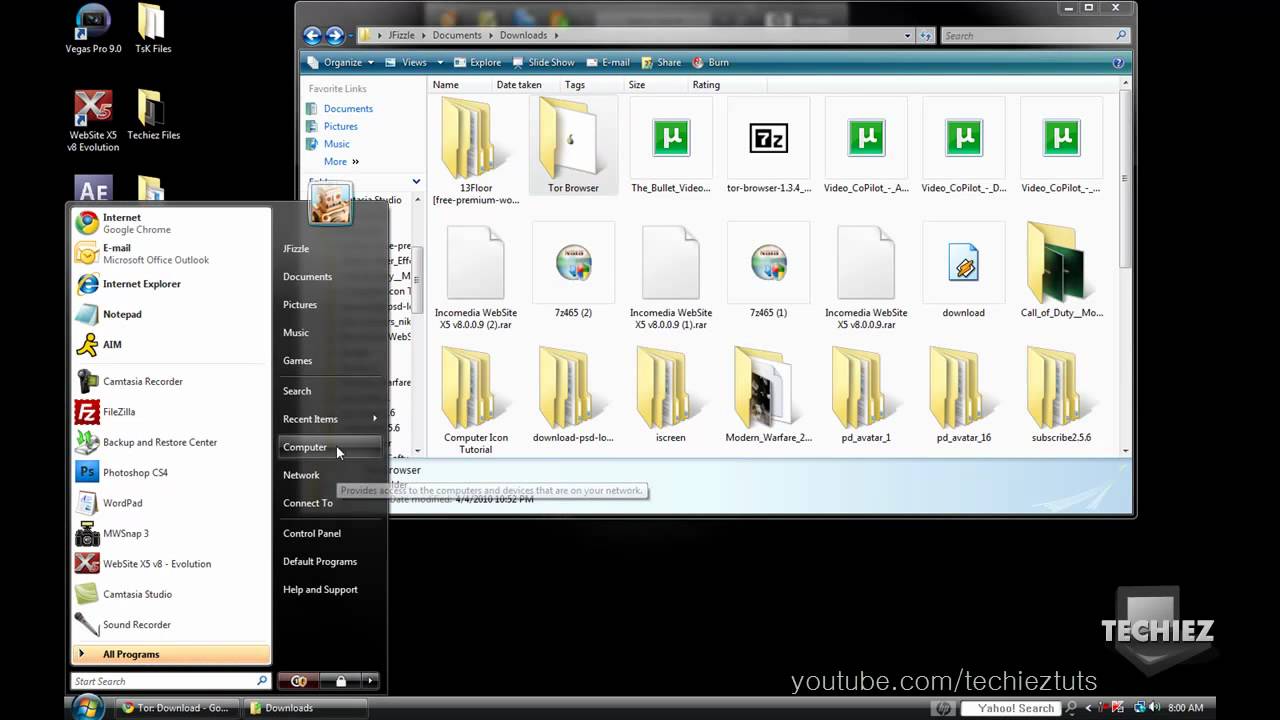Open Internet Explorer in Start menu
Screen dimensions: 1280x720
tap(170, 284)
